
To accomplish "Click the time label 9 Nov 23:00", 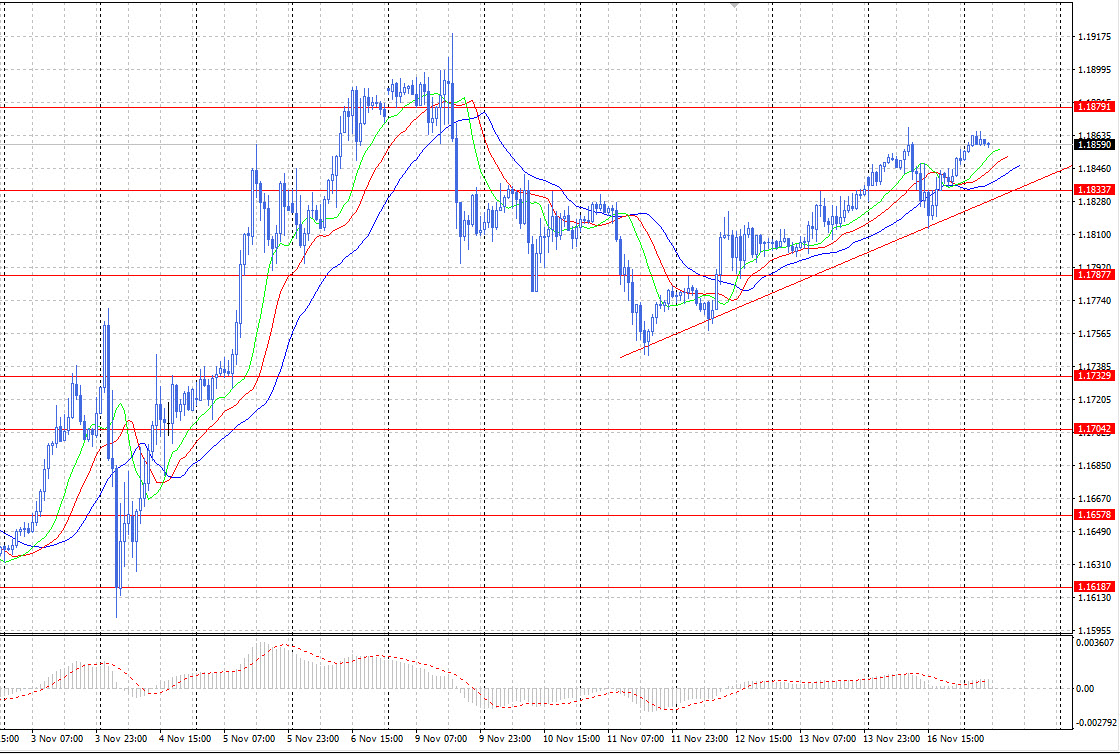I will click(x=505, y=738).
